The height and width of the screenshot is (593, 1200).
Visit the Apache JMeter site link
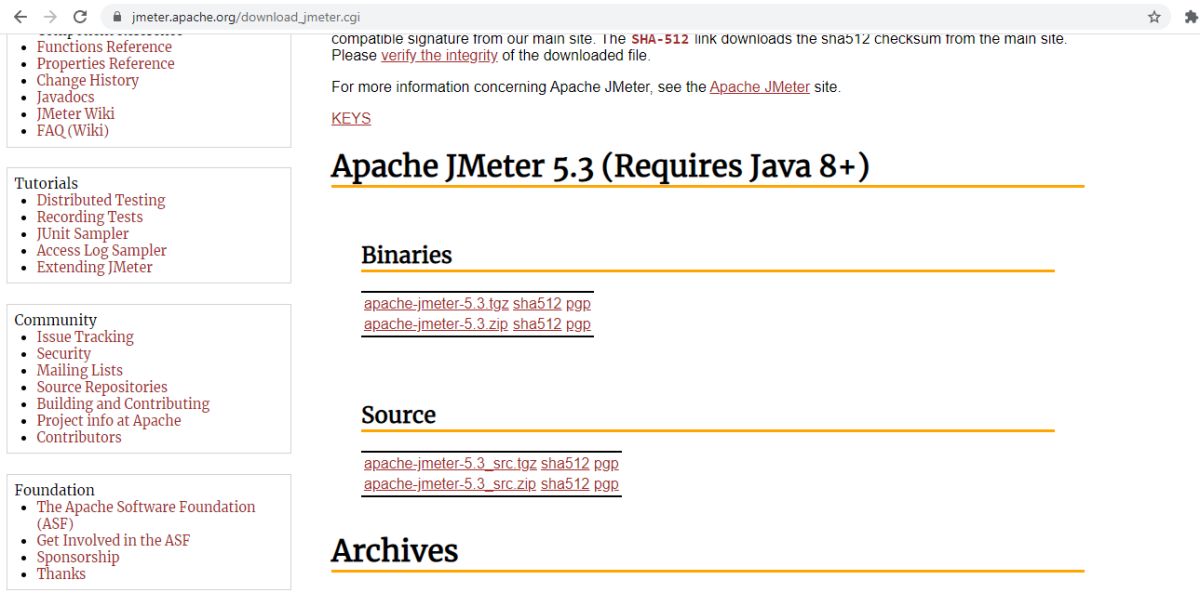coord(760,87)
